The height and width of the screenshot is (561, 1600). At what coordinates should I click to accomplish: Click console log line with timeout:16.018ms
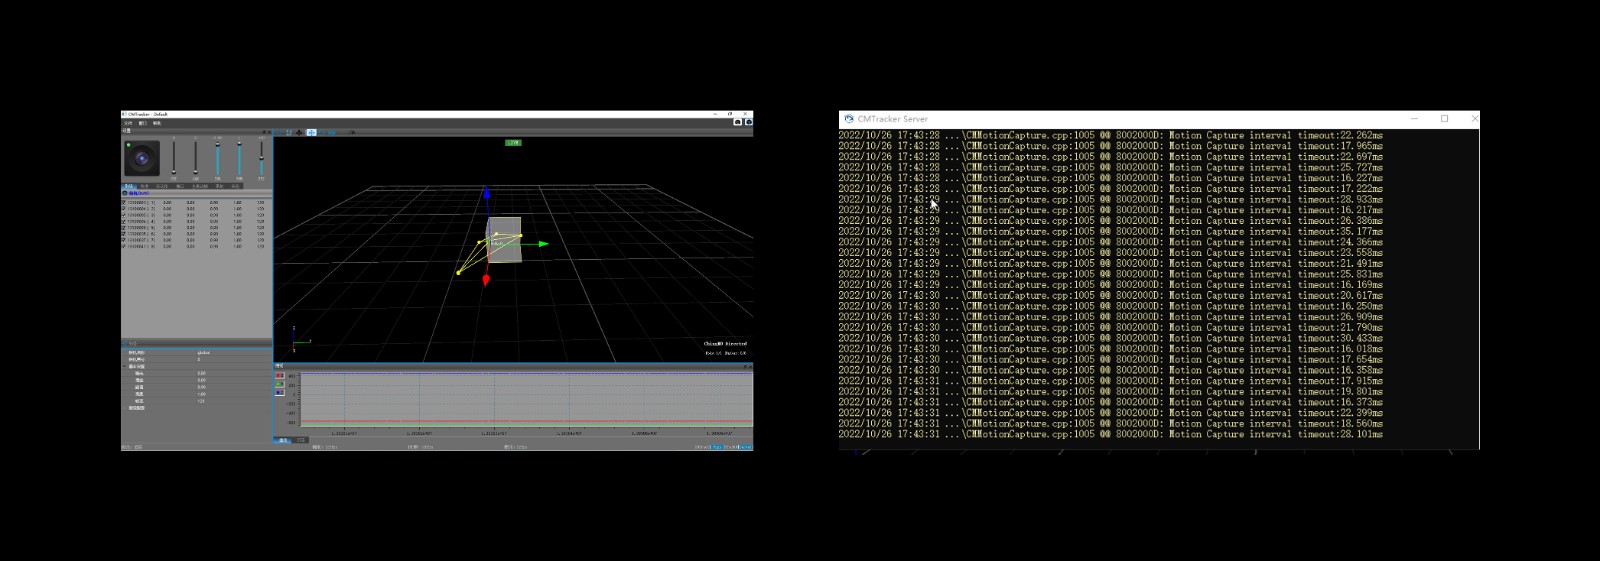[x=1111, y=349]
